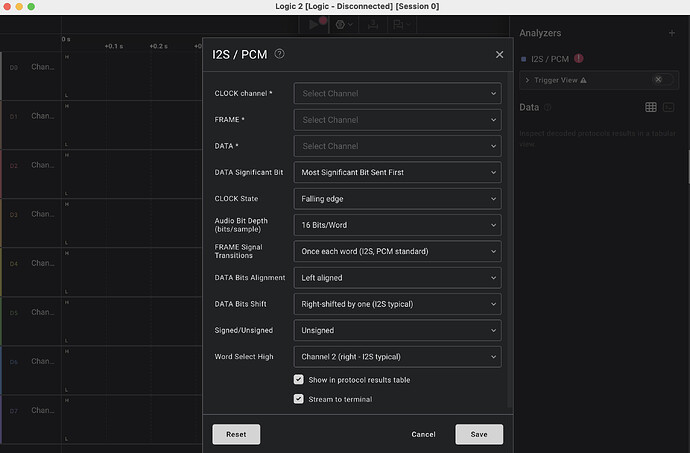Screen dimensions: 690x453
Task: Close the I2S / PCM settings dialog
Action: tap(499, 55)
